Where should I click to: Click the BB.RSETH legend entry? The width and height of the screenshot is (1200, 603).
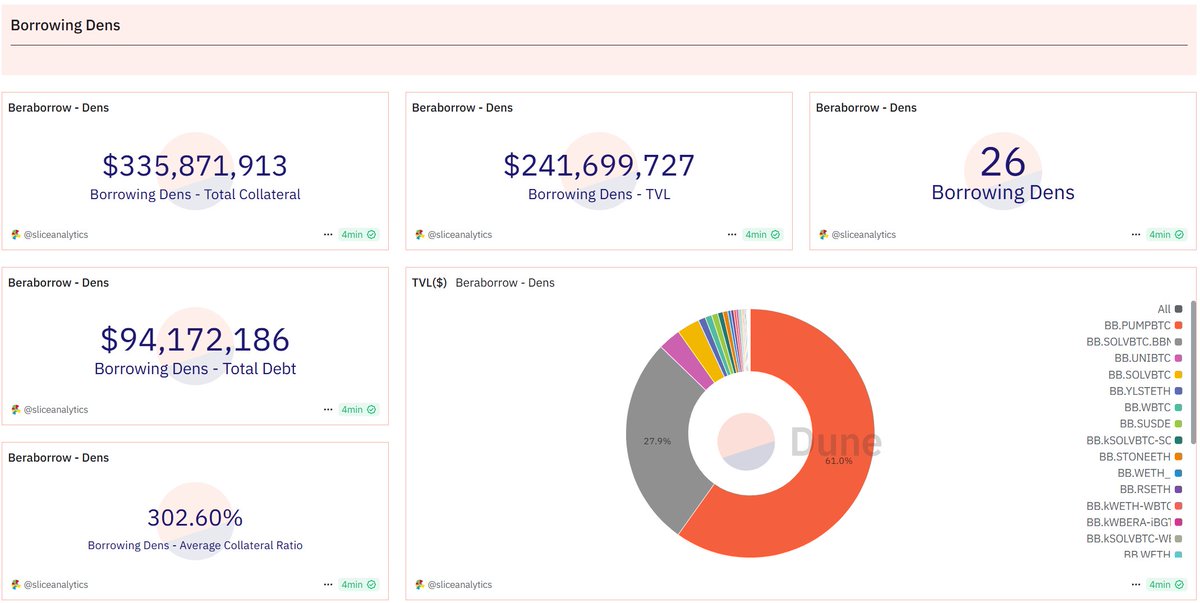(x=1153, y=489)
